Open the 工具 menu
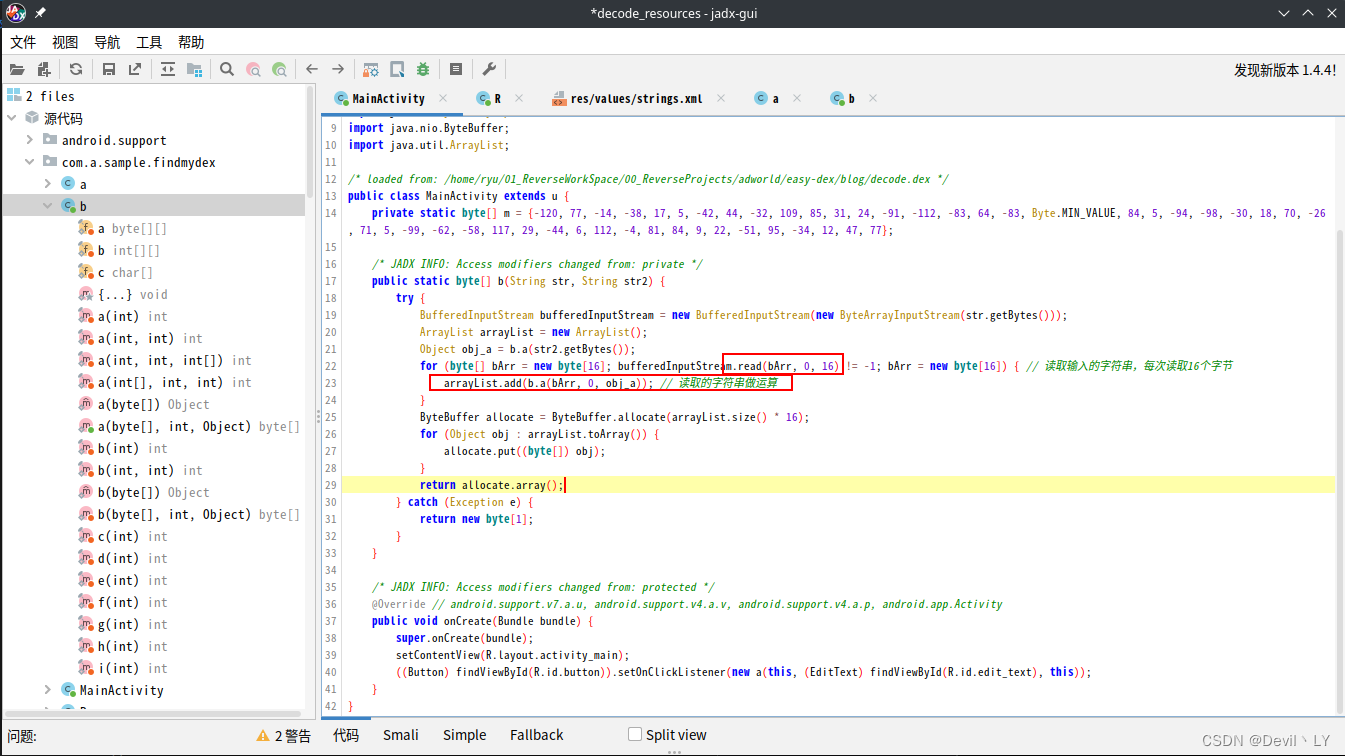This screenshot has width=1345, height=756. point(149,42)
